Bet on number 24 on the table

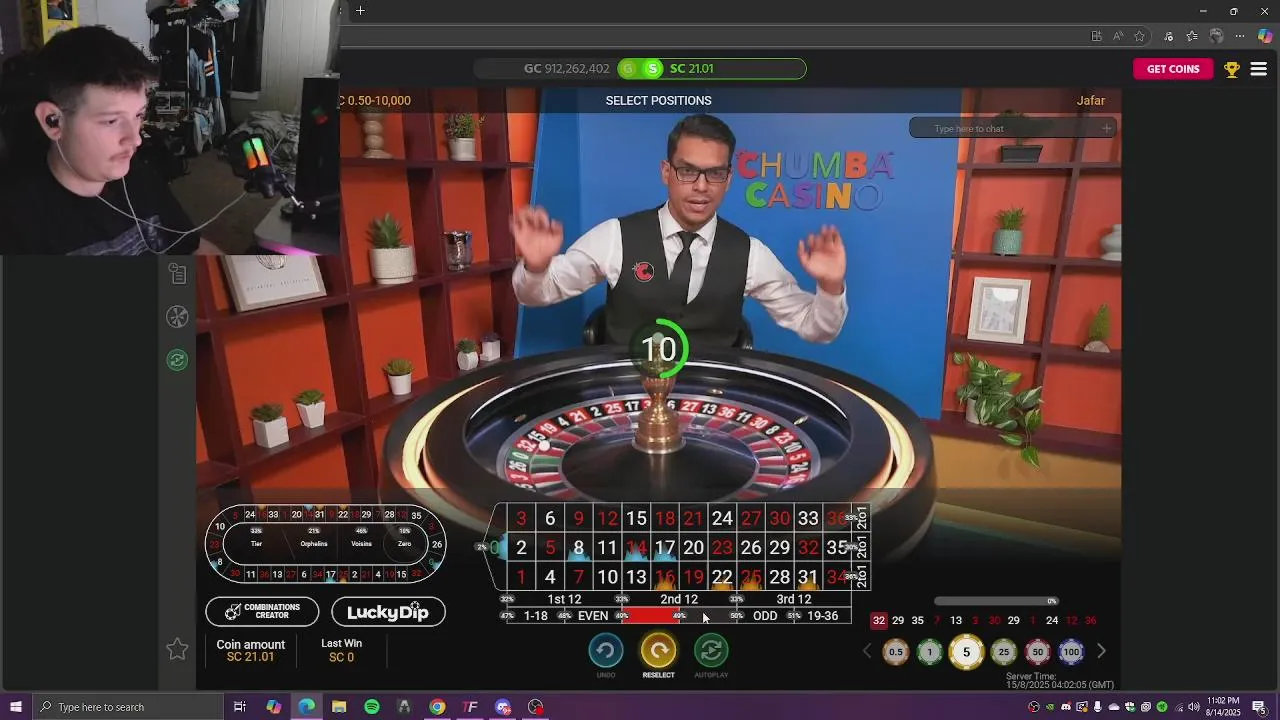click(x=722, y=518)
